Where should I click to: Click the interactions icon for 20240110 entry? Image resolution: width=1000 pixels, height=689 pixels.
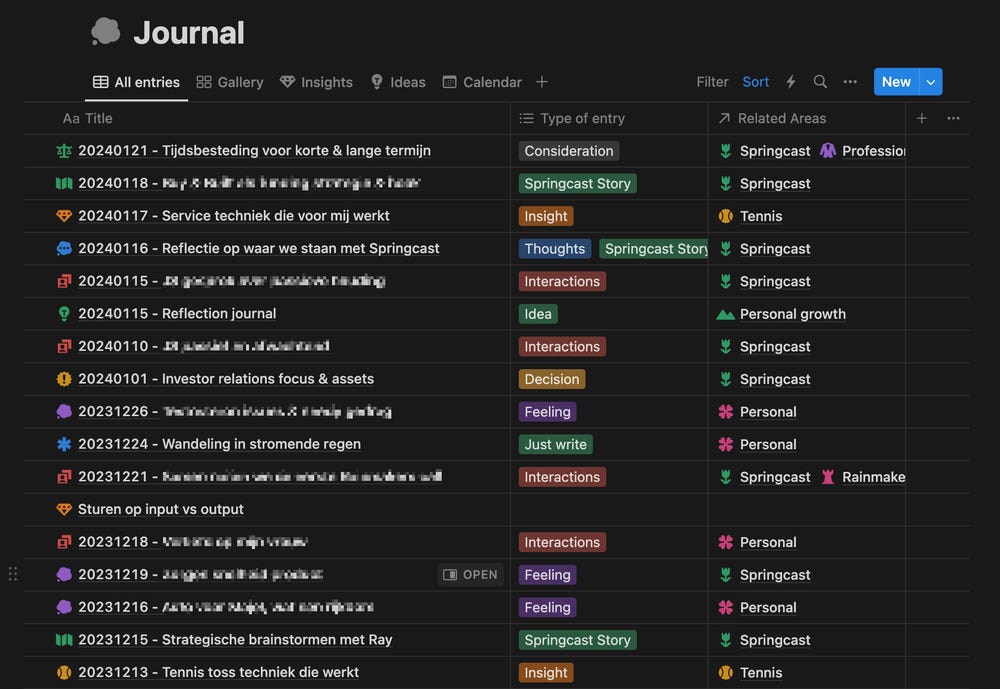[x=64, y=346]
